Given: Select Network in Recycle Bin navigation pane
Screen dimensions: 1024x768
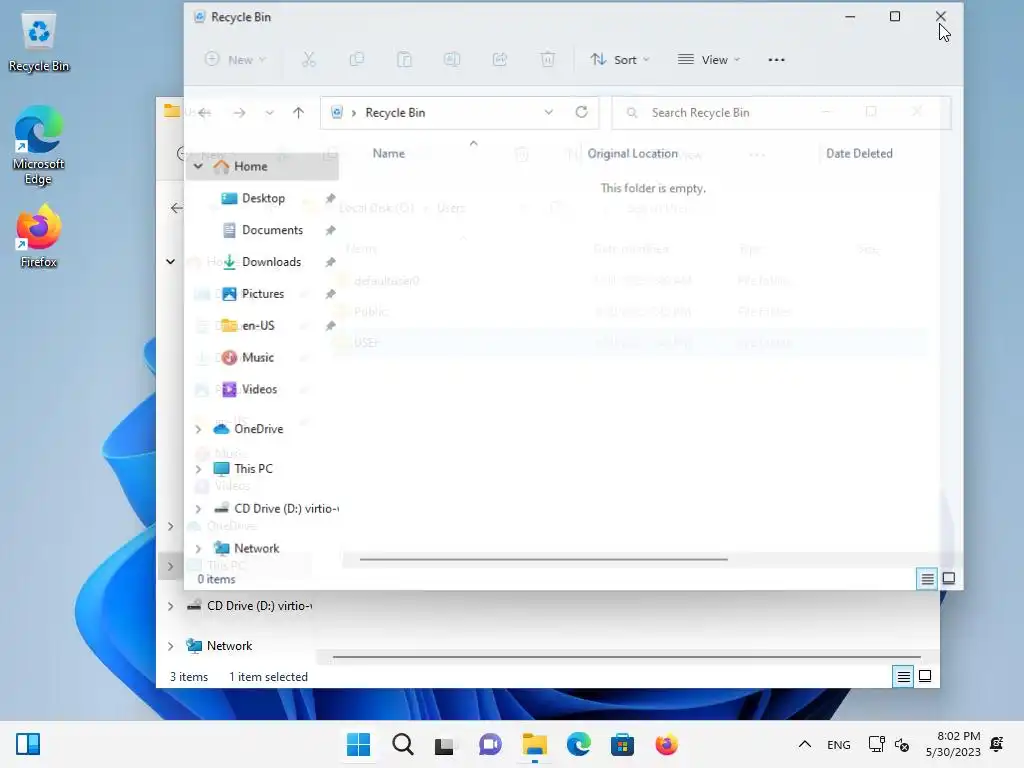Looking at the screenshot, I should pyautogui.click(x=257, y=549).
